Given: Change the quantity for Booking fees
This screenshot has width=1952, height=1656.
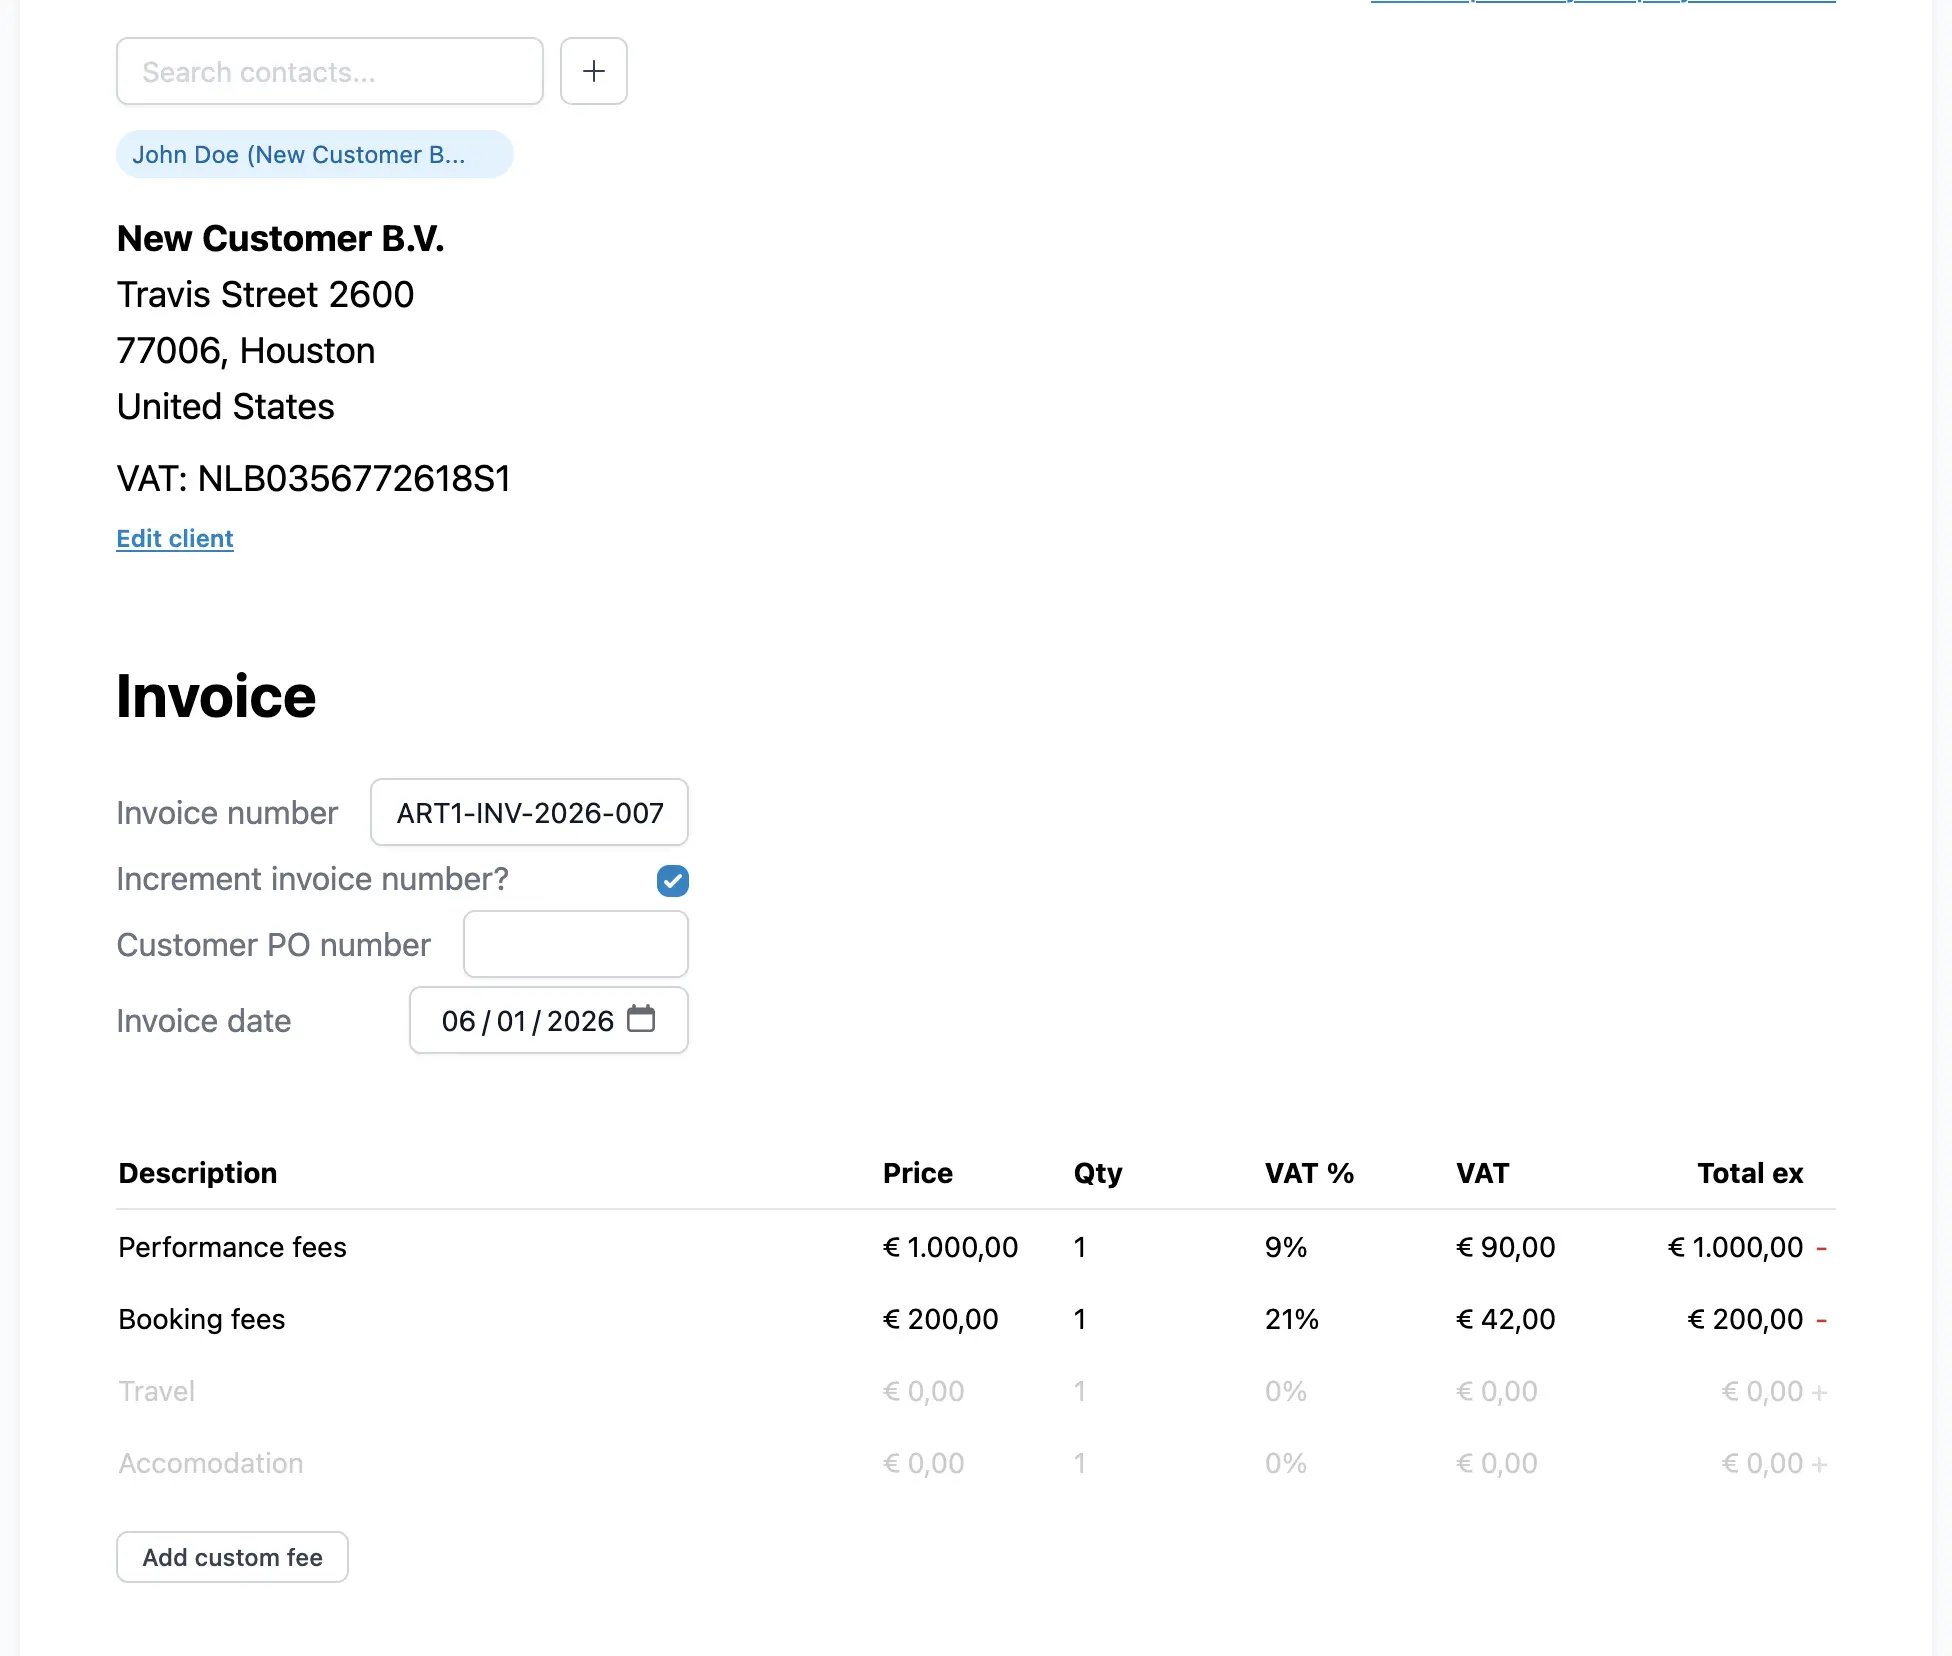Looking at the screenshot, I should point(1079,1319).
